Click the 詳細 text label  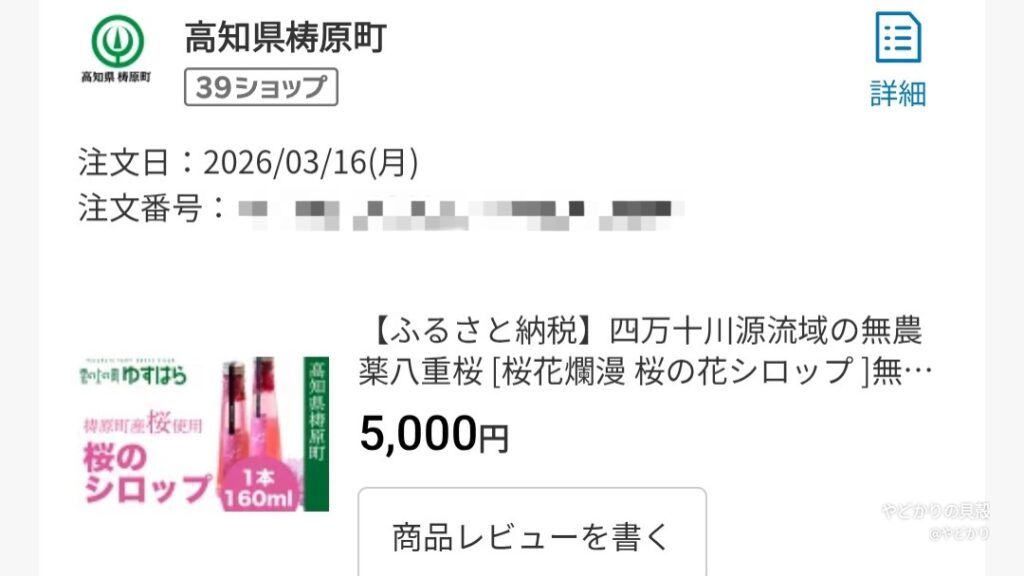(x=898, y=93)
